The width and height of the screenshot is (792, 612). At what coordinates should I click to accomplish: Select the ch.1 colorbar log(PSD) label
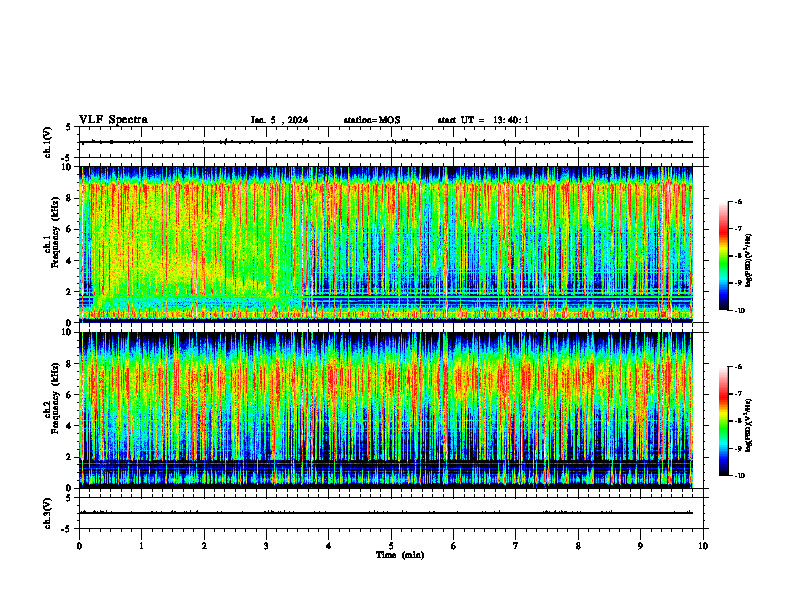[749, 261]
